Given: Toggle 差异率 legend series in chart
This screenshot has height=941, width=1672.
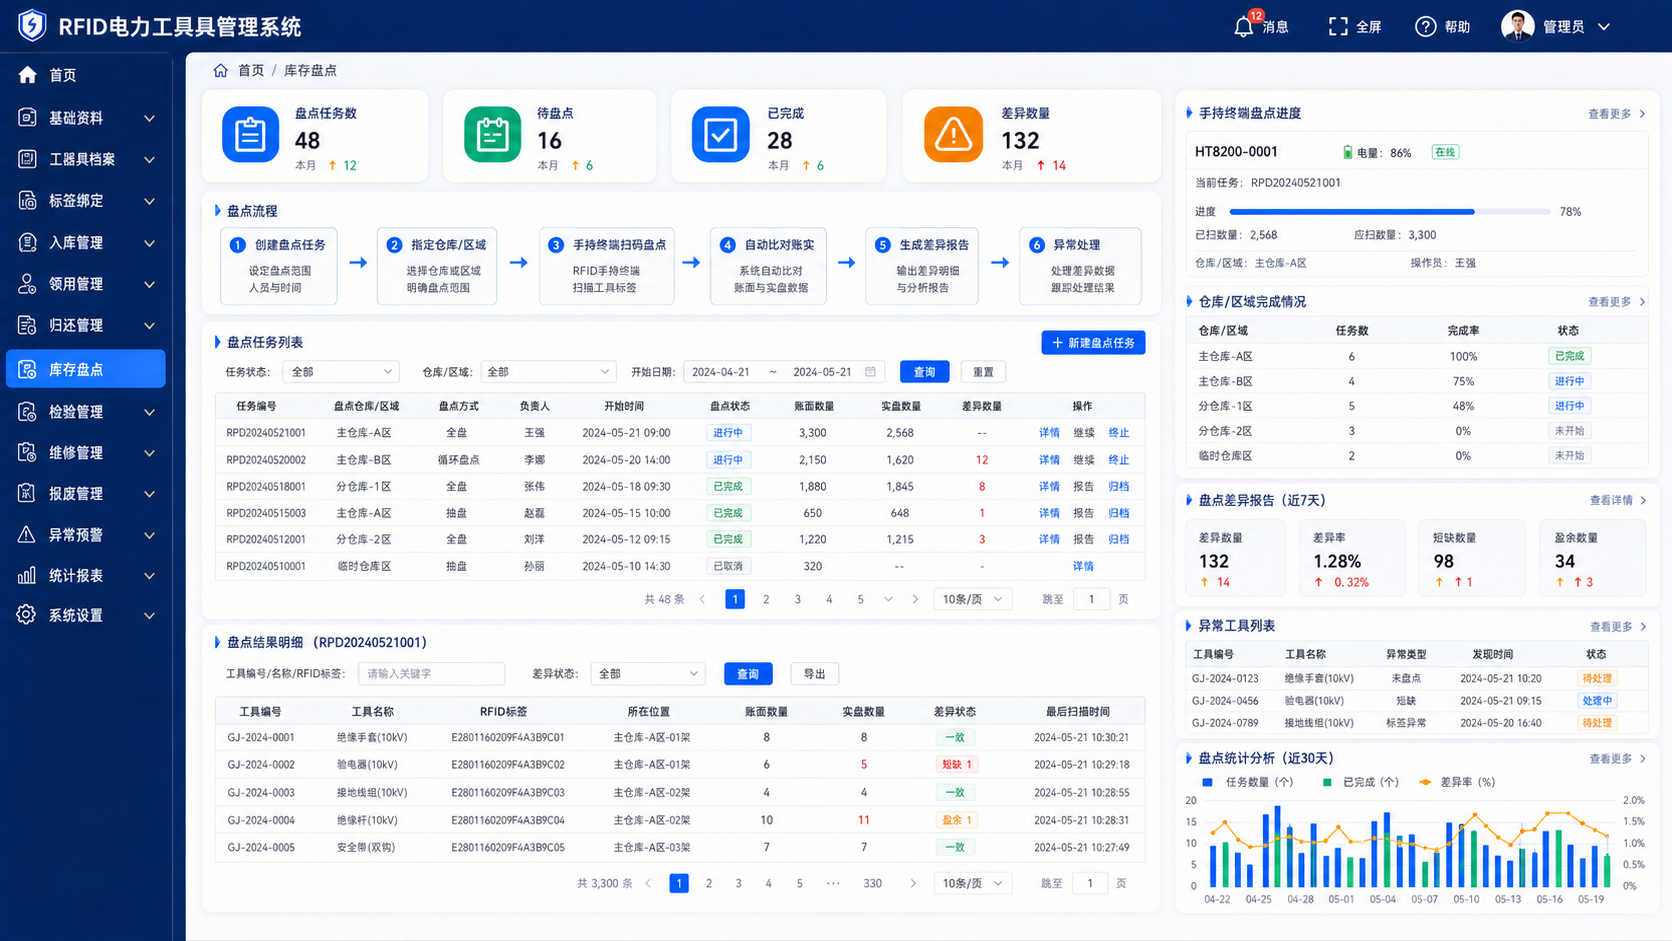Looking at the screenshot, I should 1457,782.
